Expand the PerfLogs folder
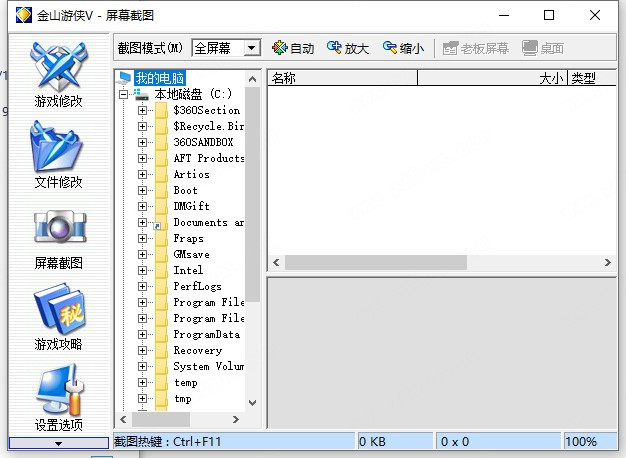Viewport: 626px width, 458px height. [x=142, y=286]
